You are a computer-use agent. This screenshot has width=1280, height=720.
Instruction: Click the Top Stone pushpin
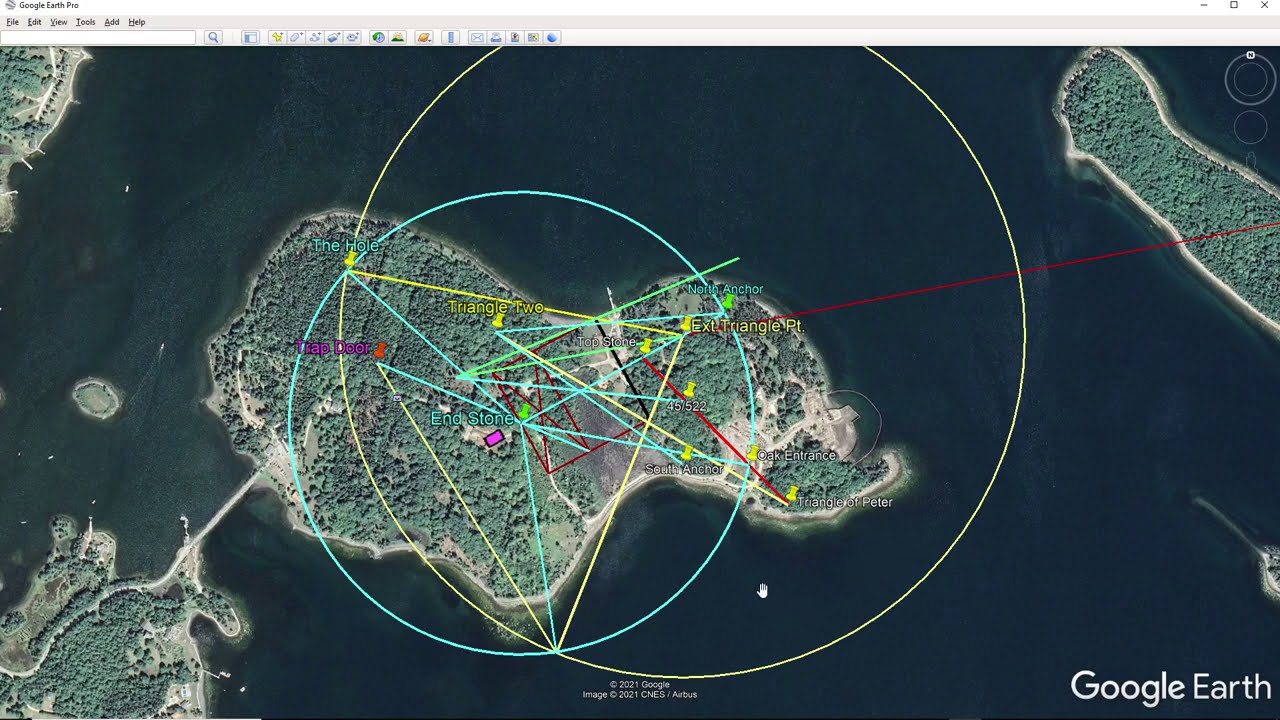(x=646, y=347)
